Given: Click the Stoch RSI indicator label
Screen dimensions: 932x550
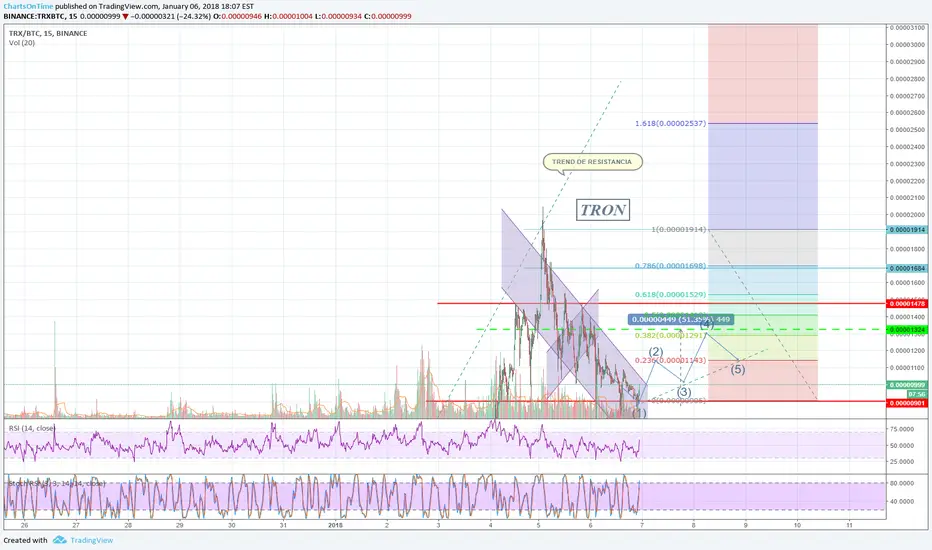Looking at the screenshot, I should pyautogui.click(x=57, y=483).
